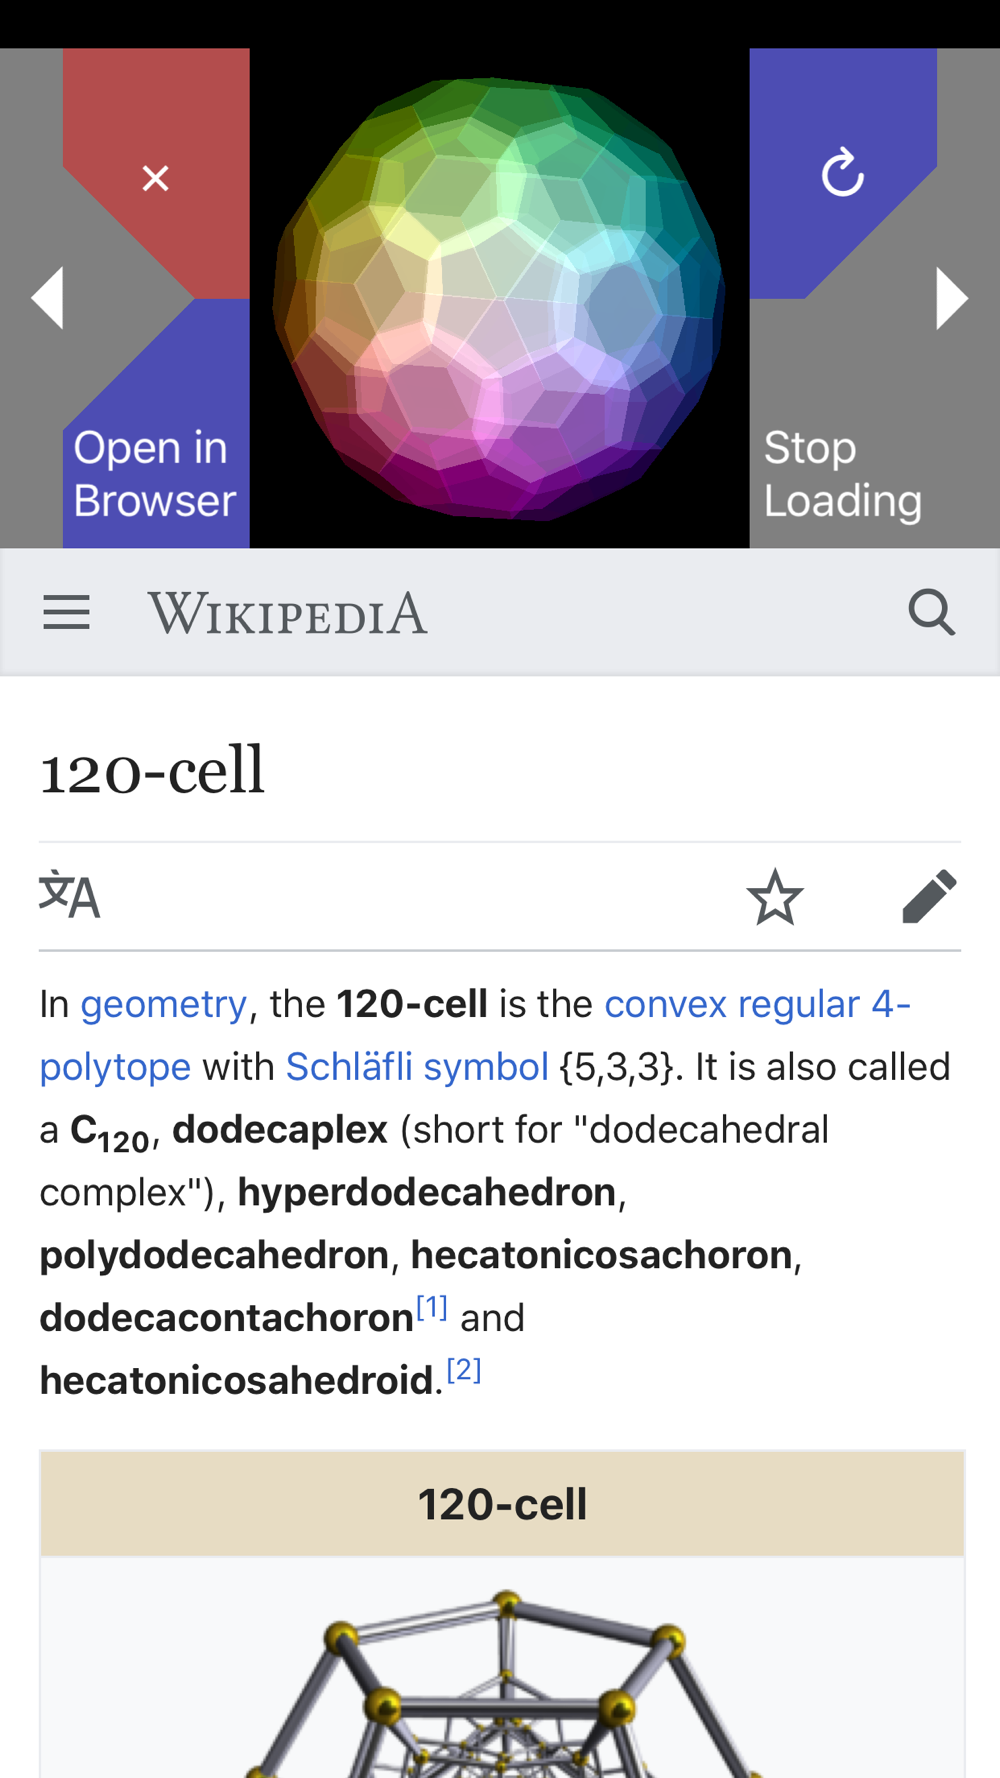Tap the Wikipedia wordmark logo
Screen dimensions: 1000x1778
pos(288,613)
